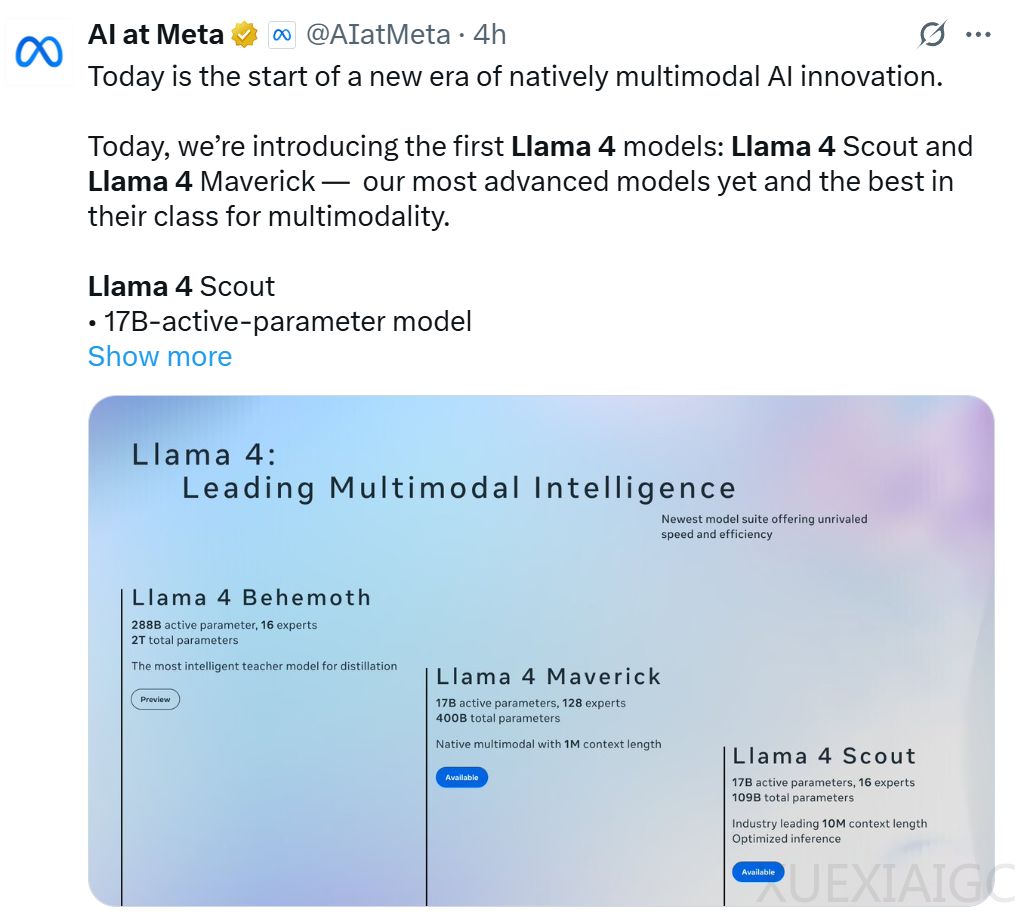Open the AI at Meta profile name

coord(156,35)
